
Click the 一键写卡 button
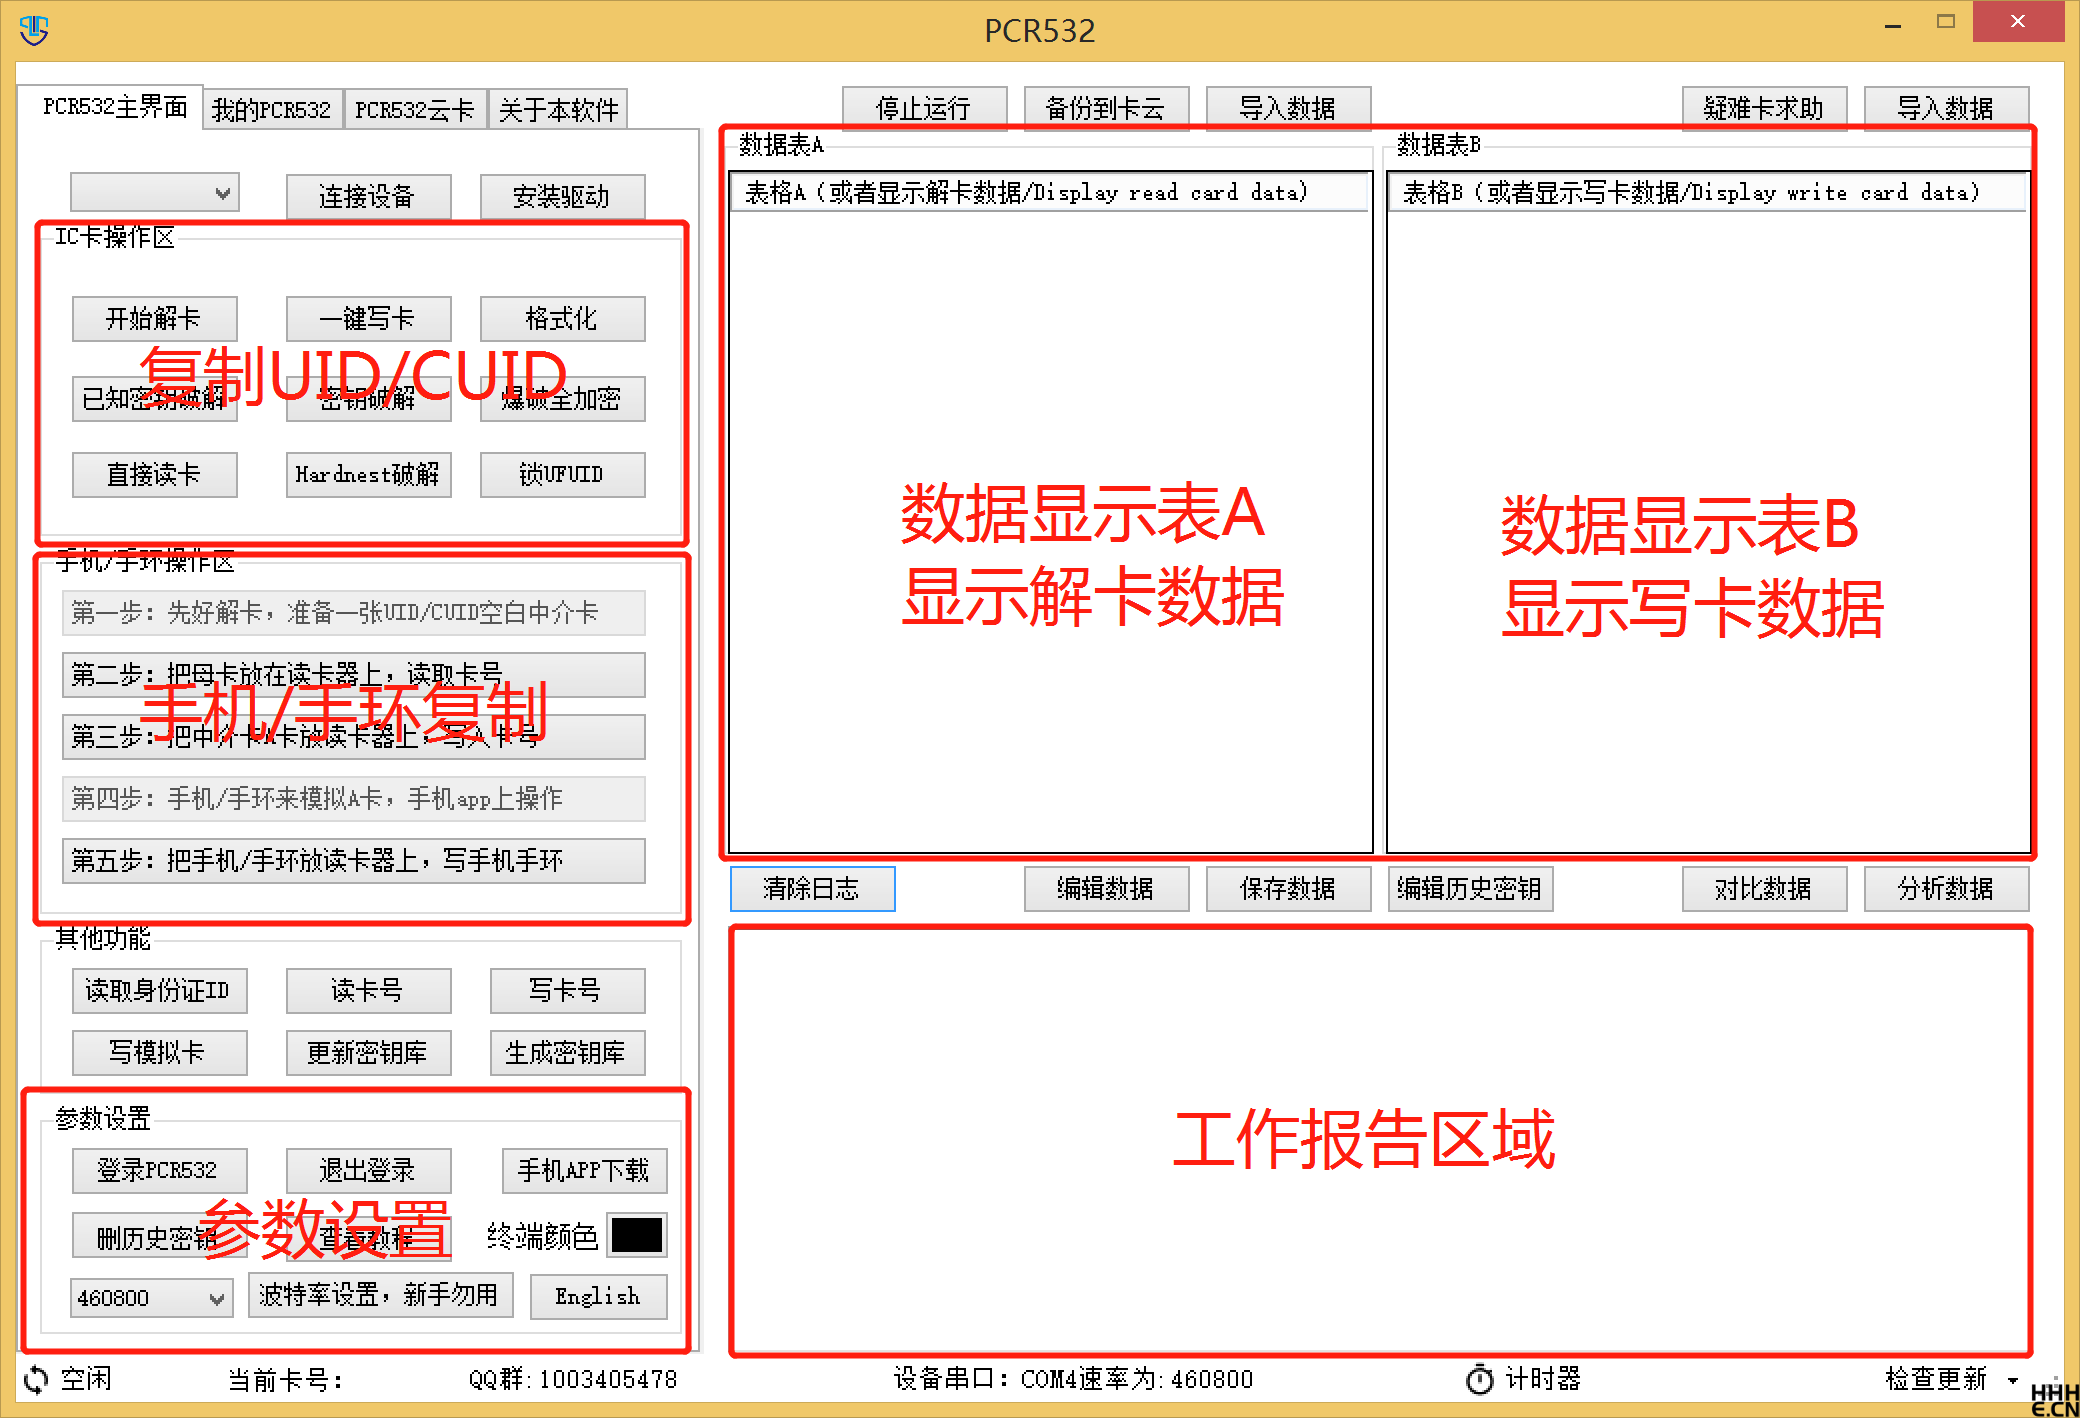click(367, 318)
